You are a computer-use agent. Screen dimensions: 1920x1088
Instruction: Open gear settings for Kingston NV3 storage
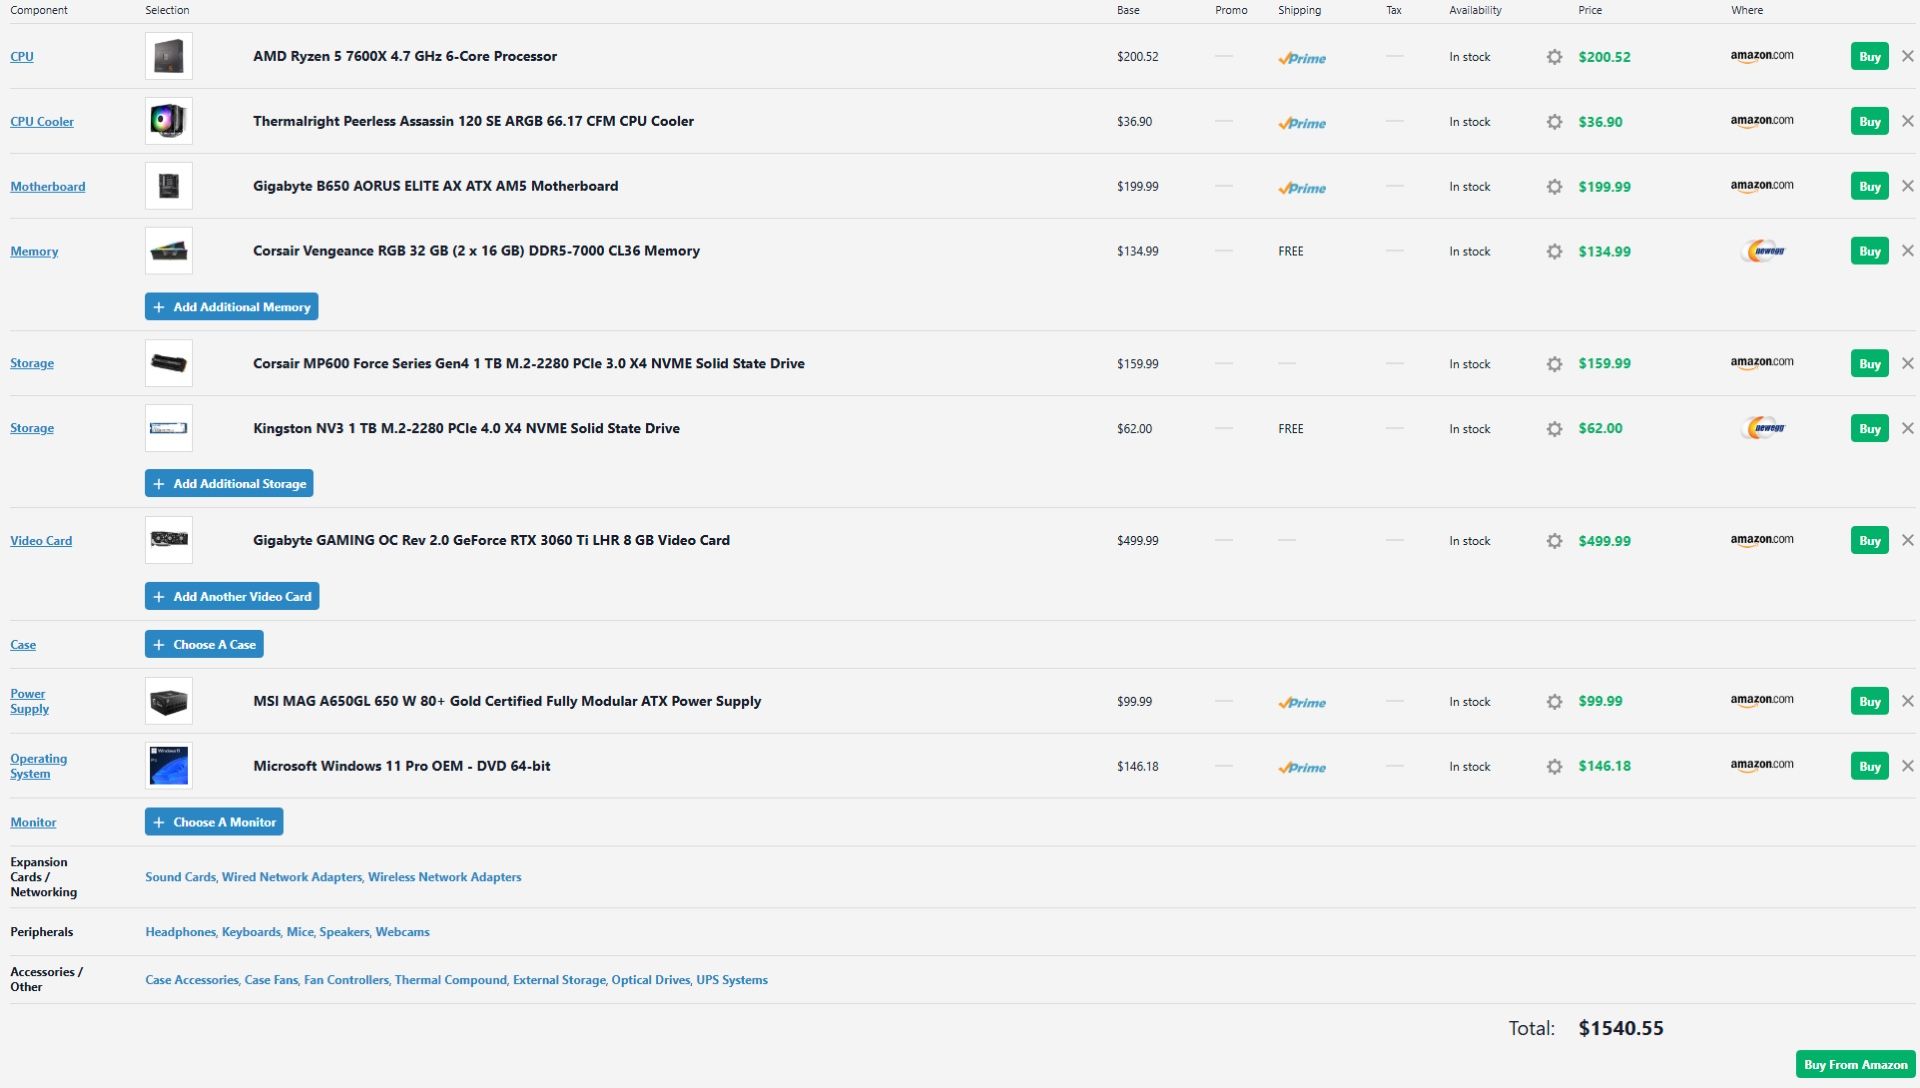[1554, 429]
